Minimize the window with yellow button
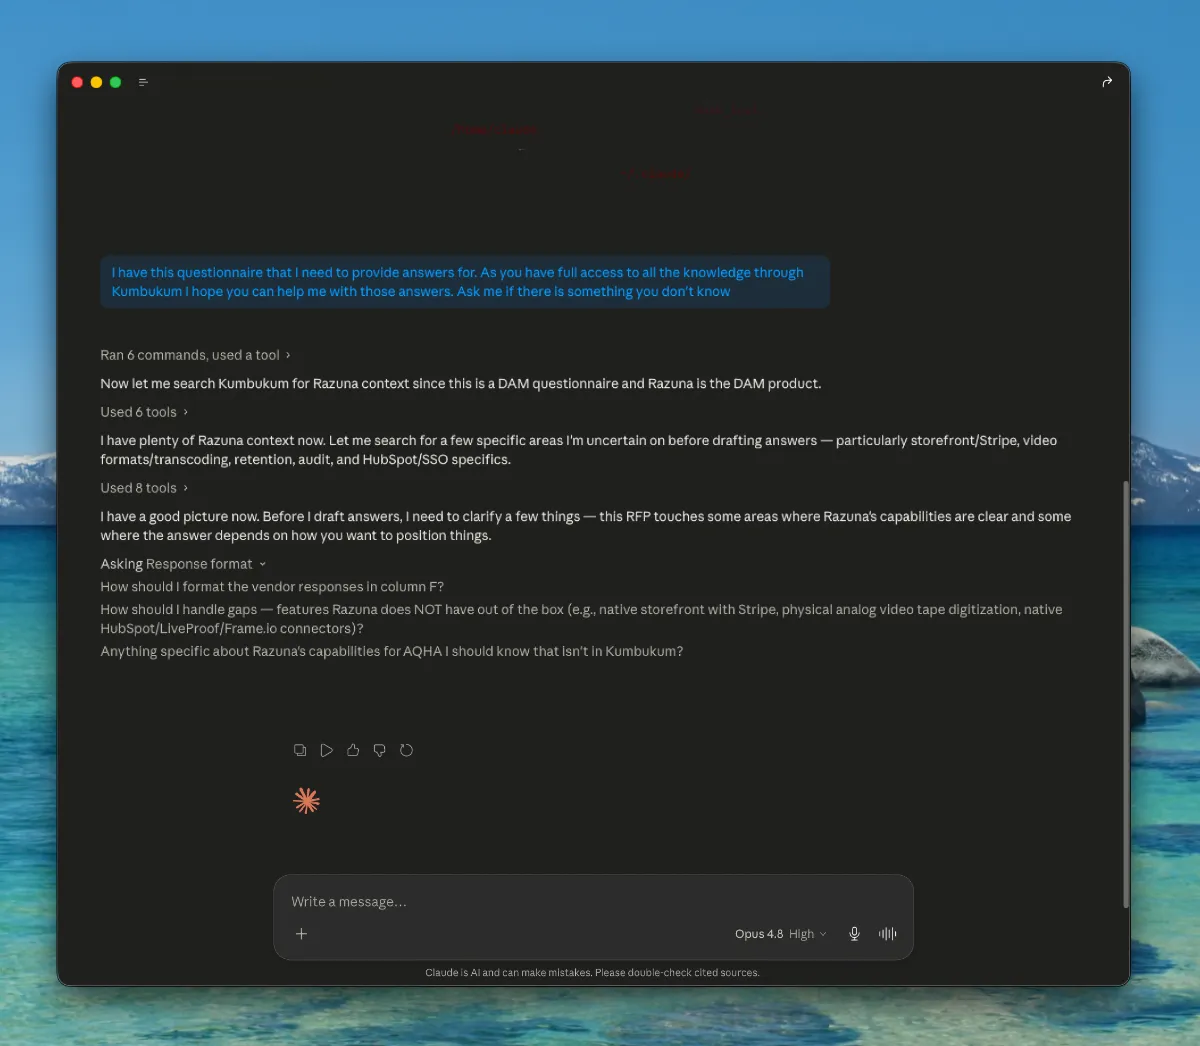1200x1046 pixels. click(96, 82)
